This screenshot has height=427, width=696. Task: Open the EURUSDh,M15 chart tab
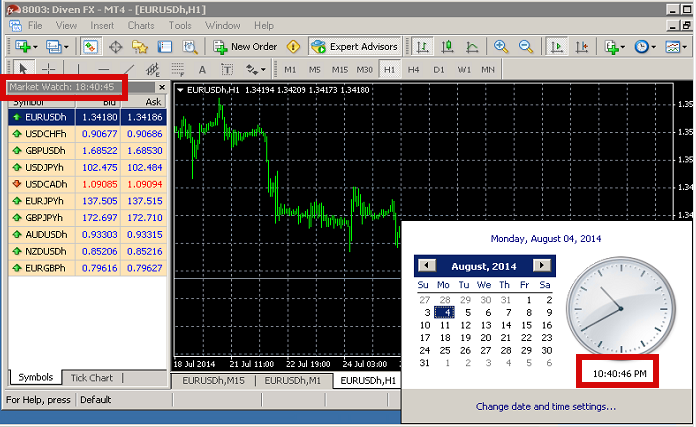coord(213,381)
